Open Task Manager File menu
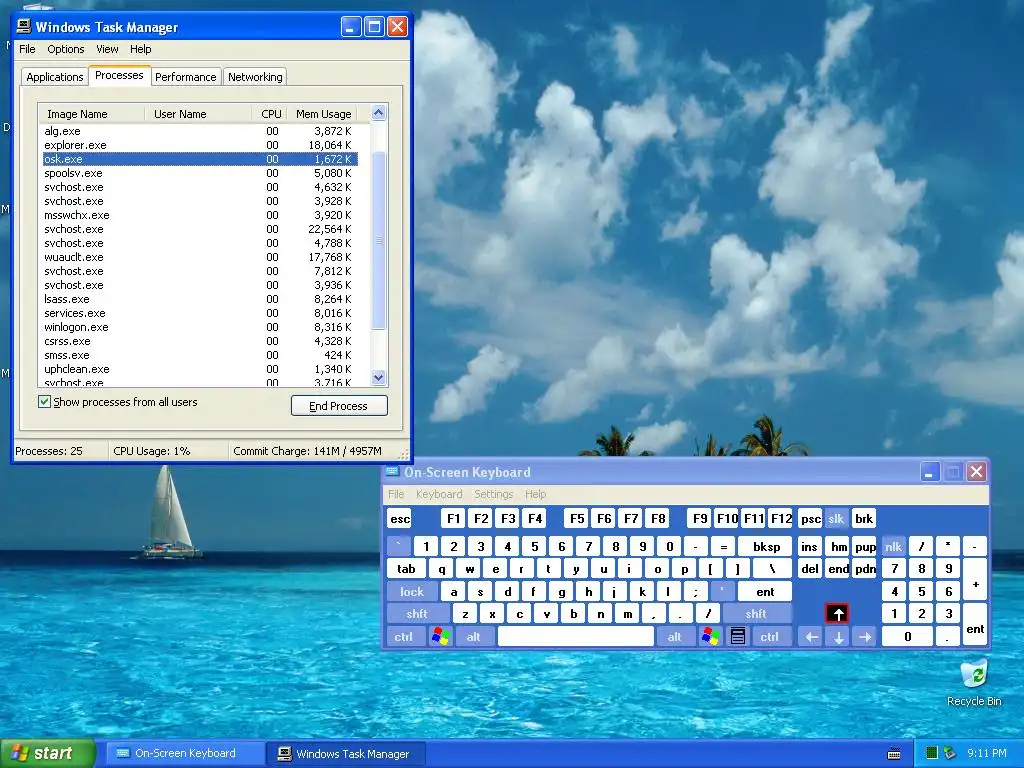 coord(27,49)
